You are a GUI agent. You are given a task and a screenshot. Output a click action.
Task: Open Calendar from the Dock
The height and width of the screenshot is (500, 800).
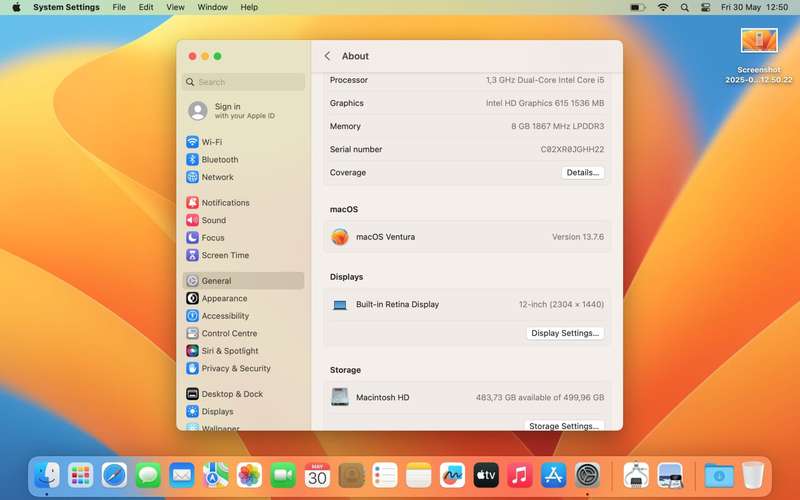317,476
